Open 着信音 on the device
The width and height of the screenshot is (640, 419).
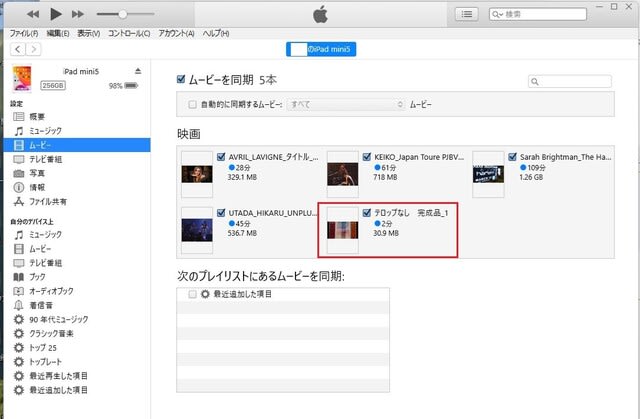(x=77, y=305)
